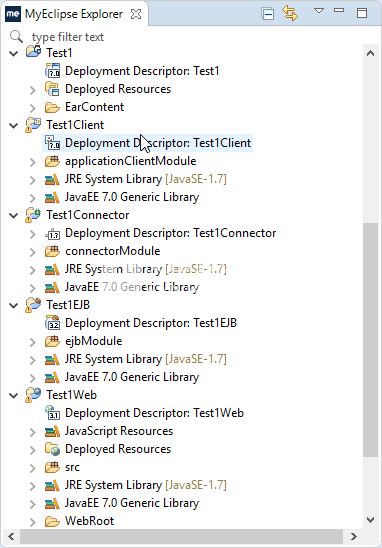
Task: Select the WebRoot folder entry
Action: coord(89,521)
